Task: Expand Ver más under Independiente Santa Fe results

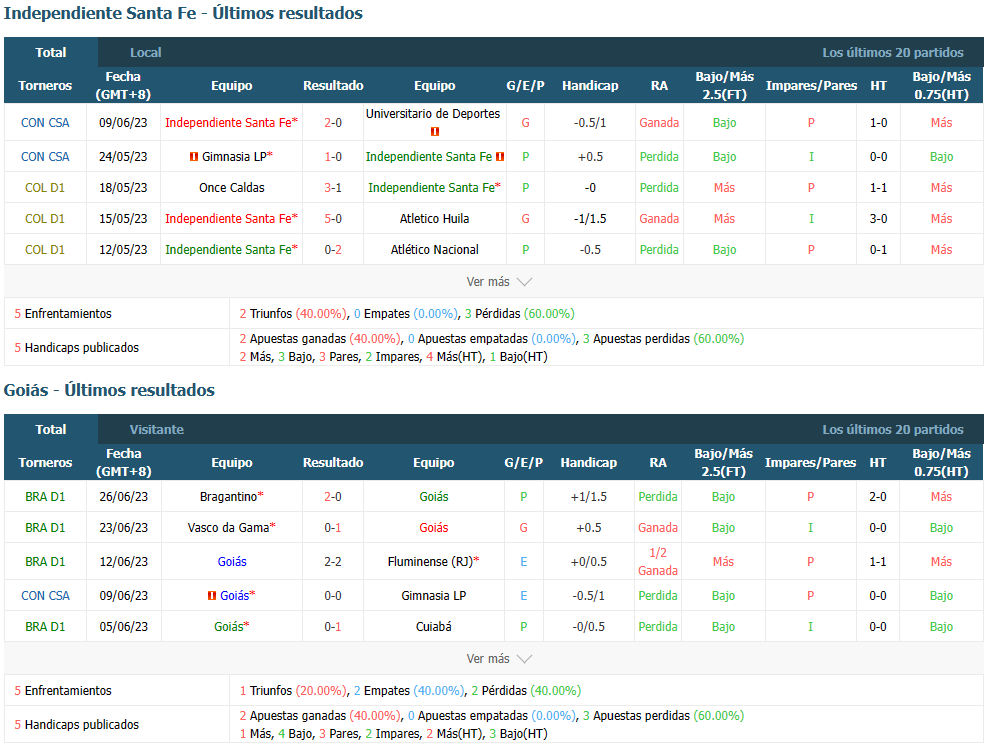Action: click(499, 282)
